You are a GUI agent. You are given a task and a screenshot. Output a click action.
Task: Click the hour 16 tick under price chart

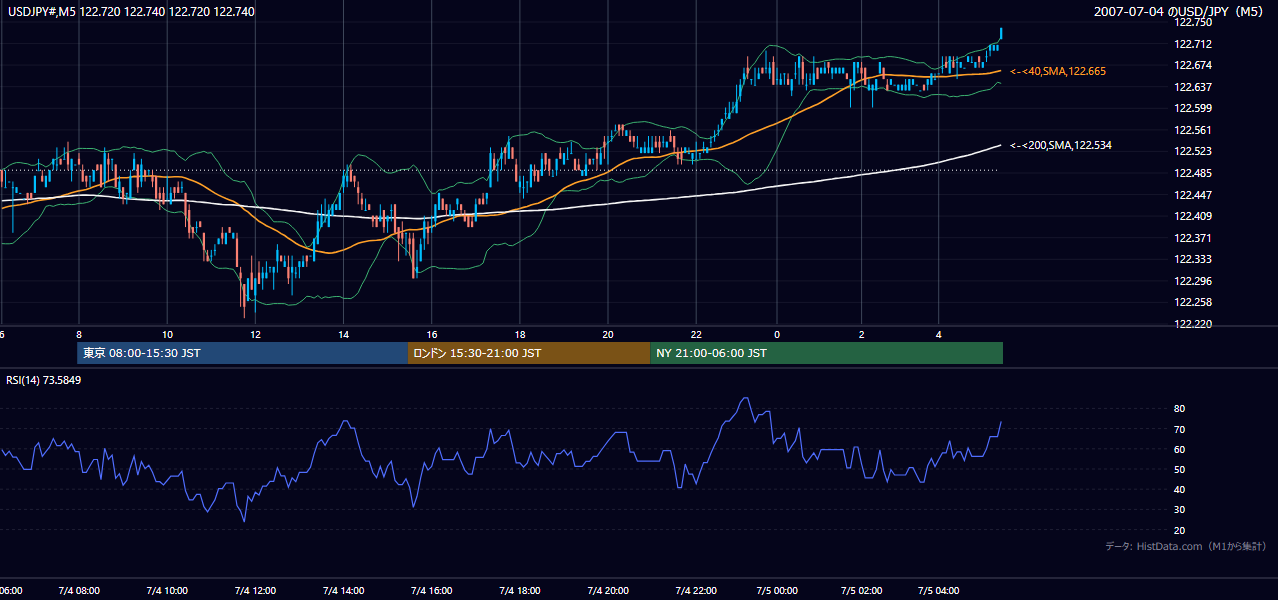(431, 334)
